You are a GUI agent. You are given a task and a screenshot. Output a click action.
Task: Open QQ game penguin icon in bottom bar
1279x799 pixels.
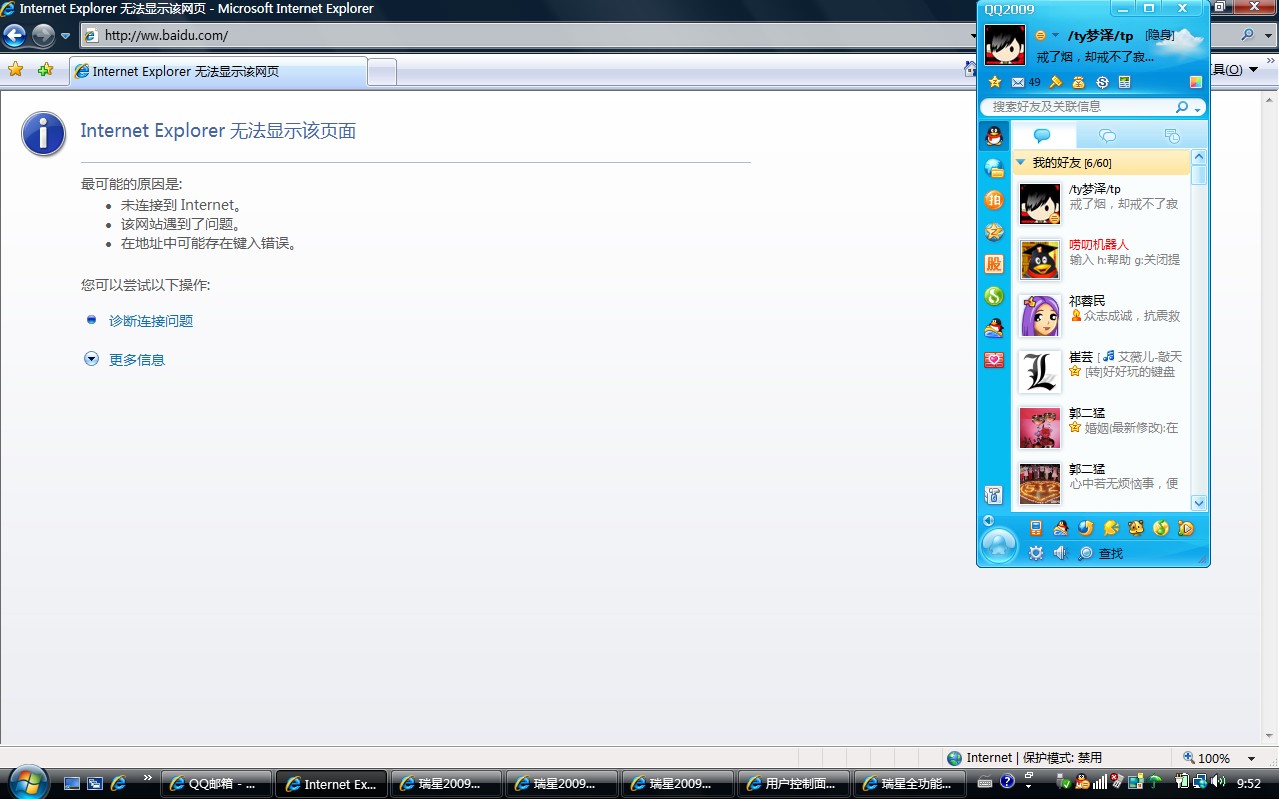[x=1061, y=528]
